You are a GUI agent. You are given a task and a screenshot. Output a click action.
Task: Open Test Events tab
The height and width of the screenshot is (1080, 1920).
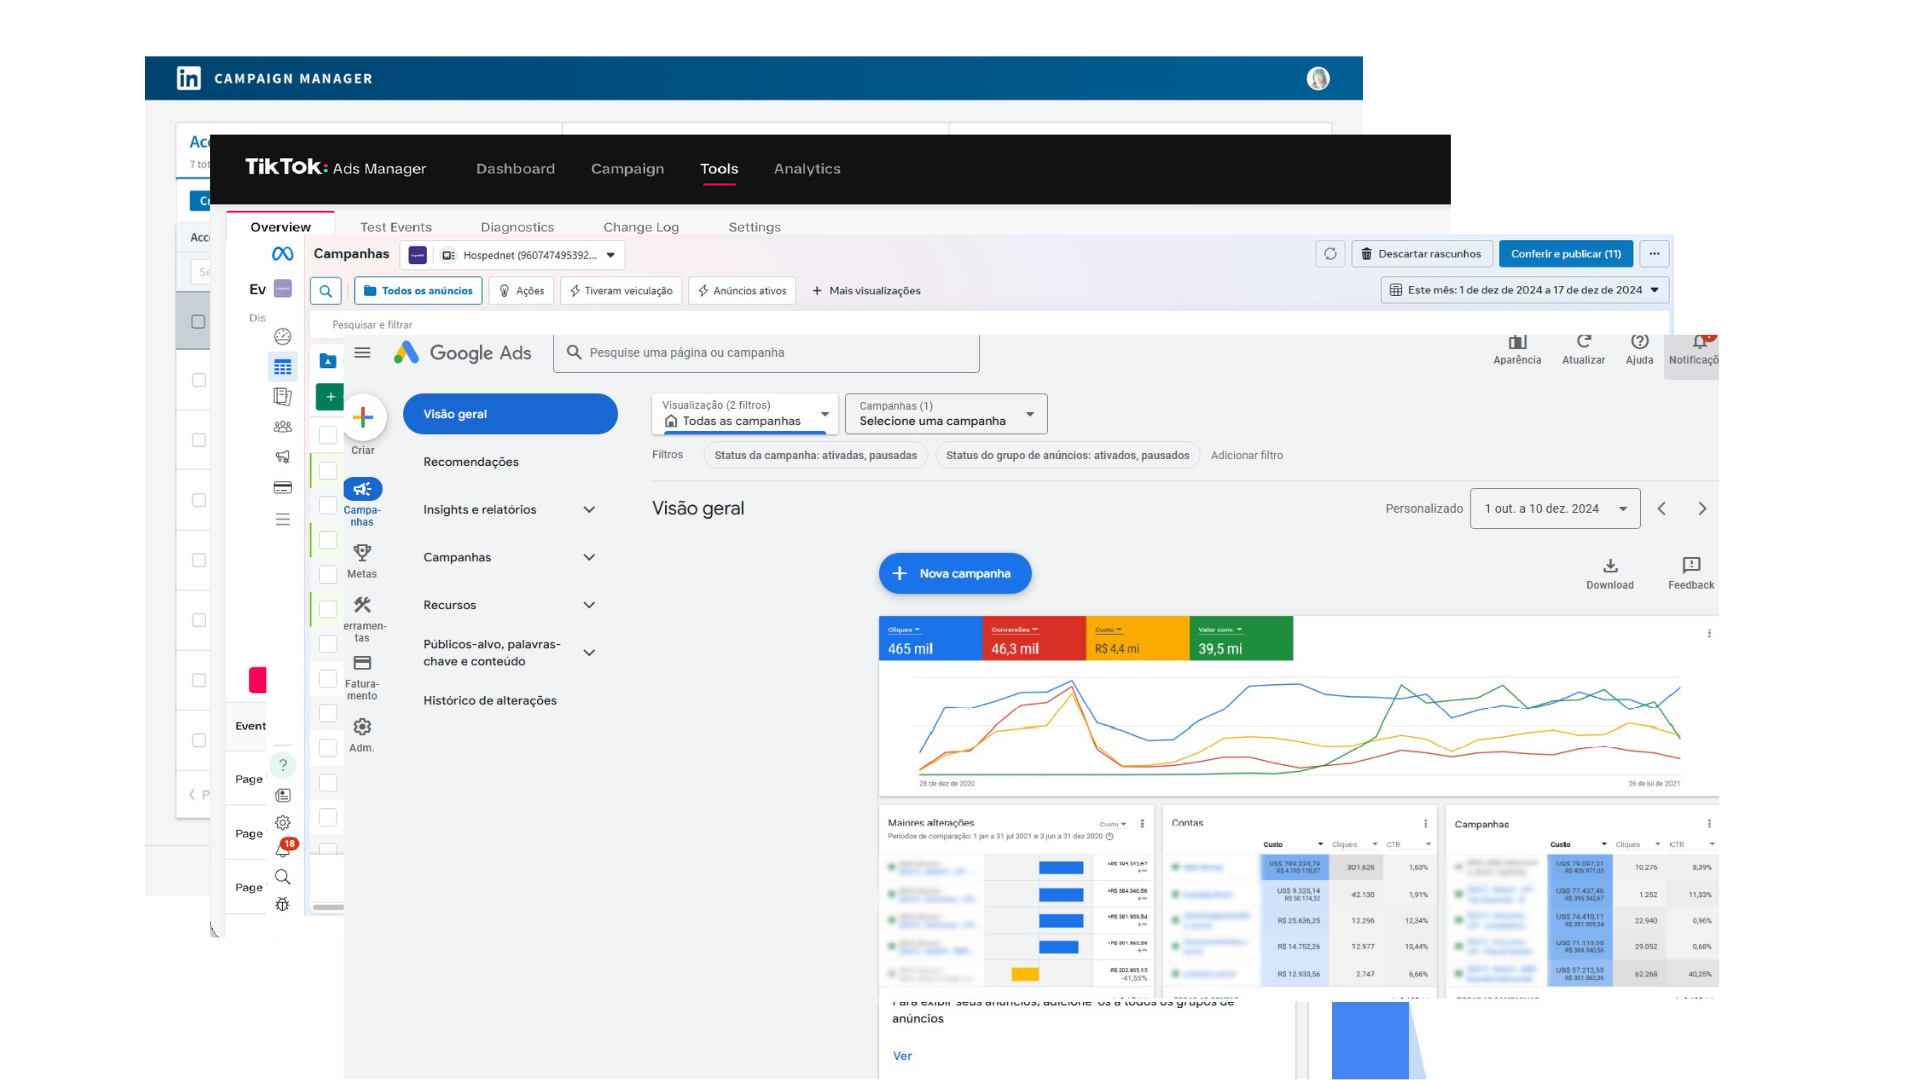tap(396, 227)
